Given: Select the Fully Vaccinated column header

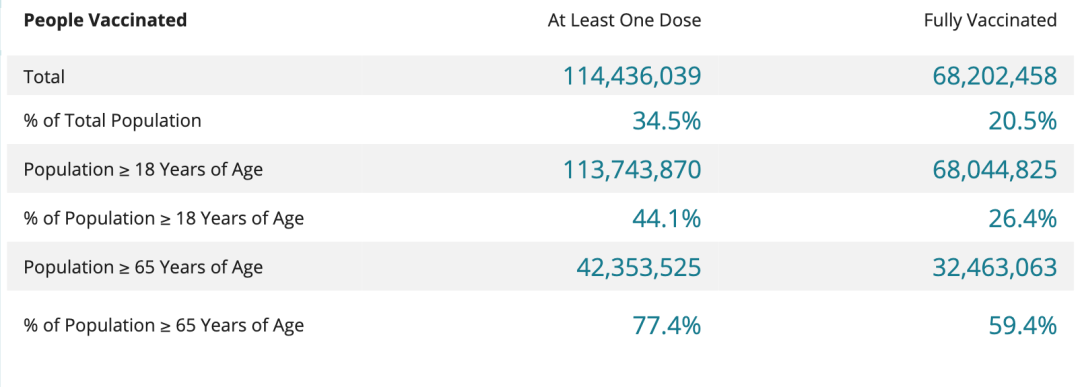Looking at the screenshot, I should pyautogui.click(x=990, y=21).
